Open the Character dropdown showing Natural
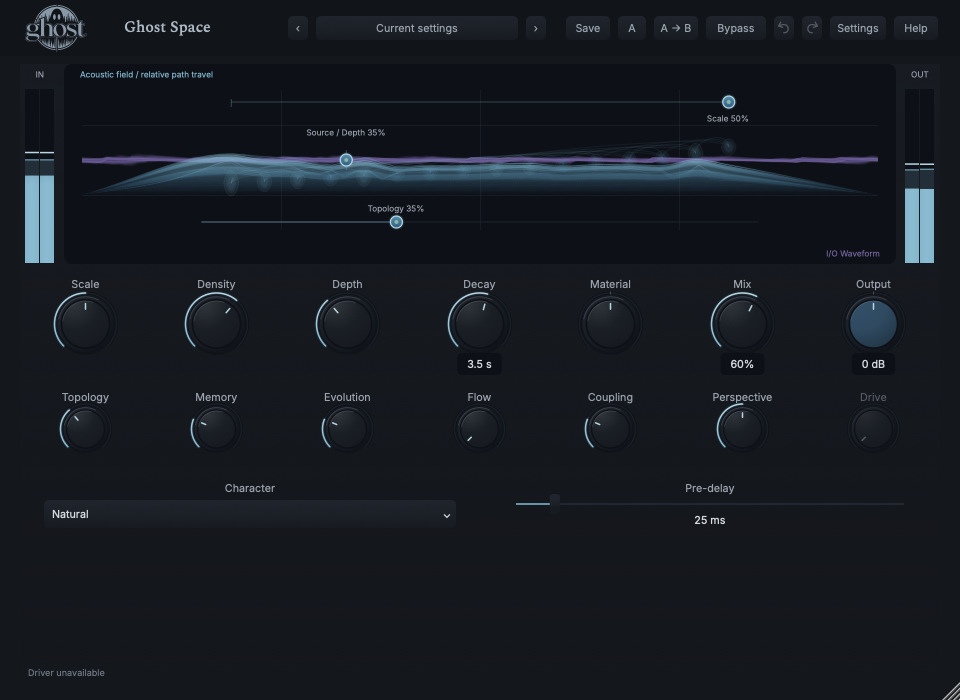This screenshot has width=960, height=700. coord(250,514)
